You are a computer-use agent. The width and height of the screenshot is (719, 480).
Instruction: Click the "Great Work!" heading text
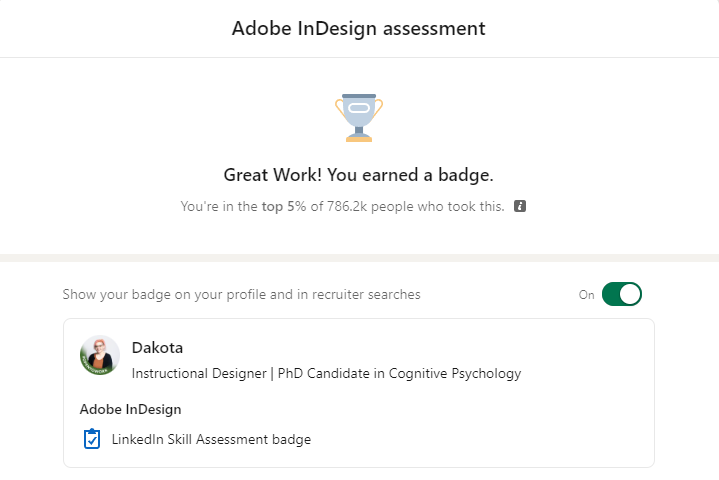click(x=268, y=176)
